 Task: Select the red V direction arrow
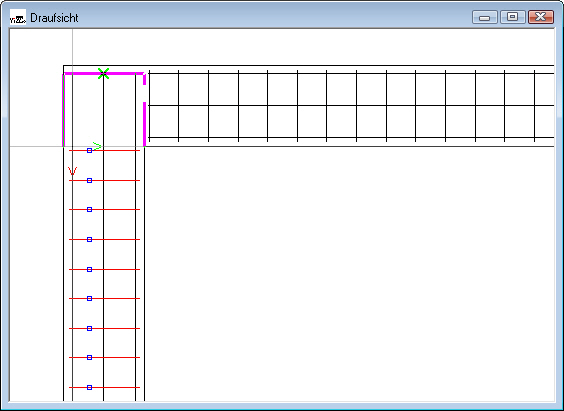73,171
